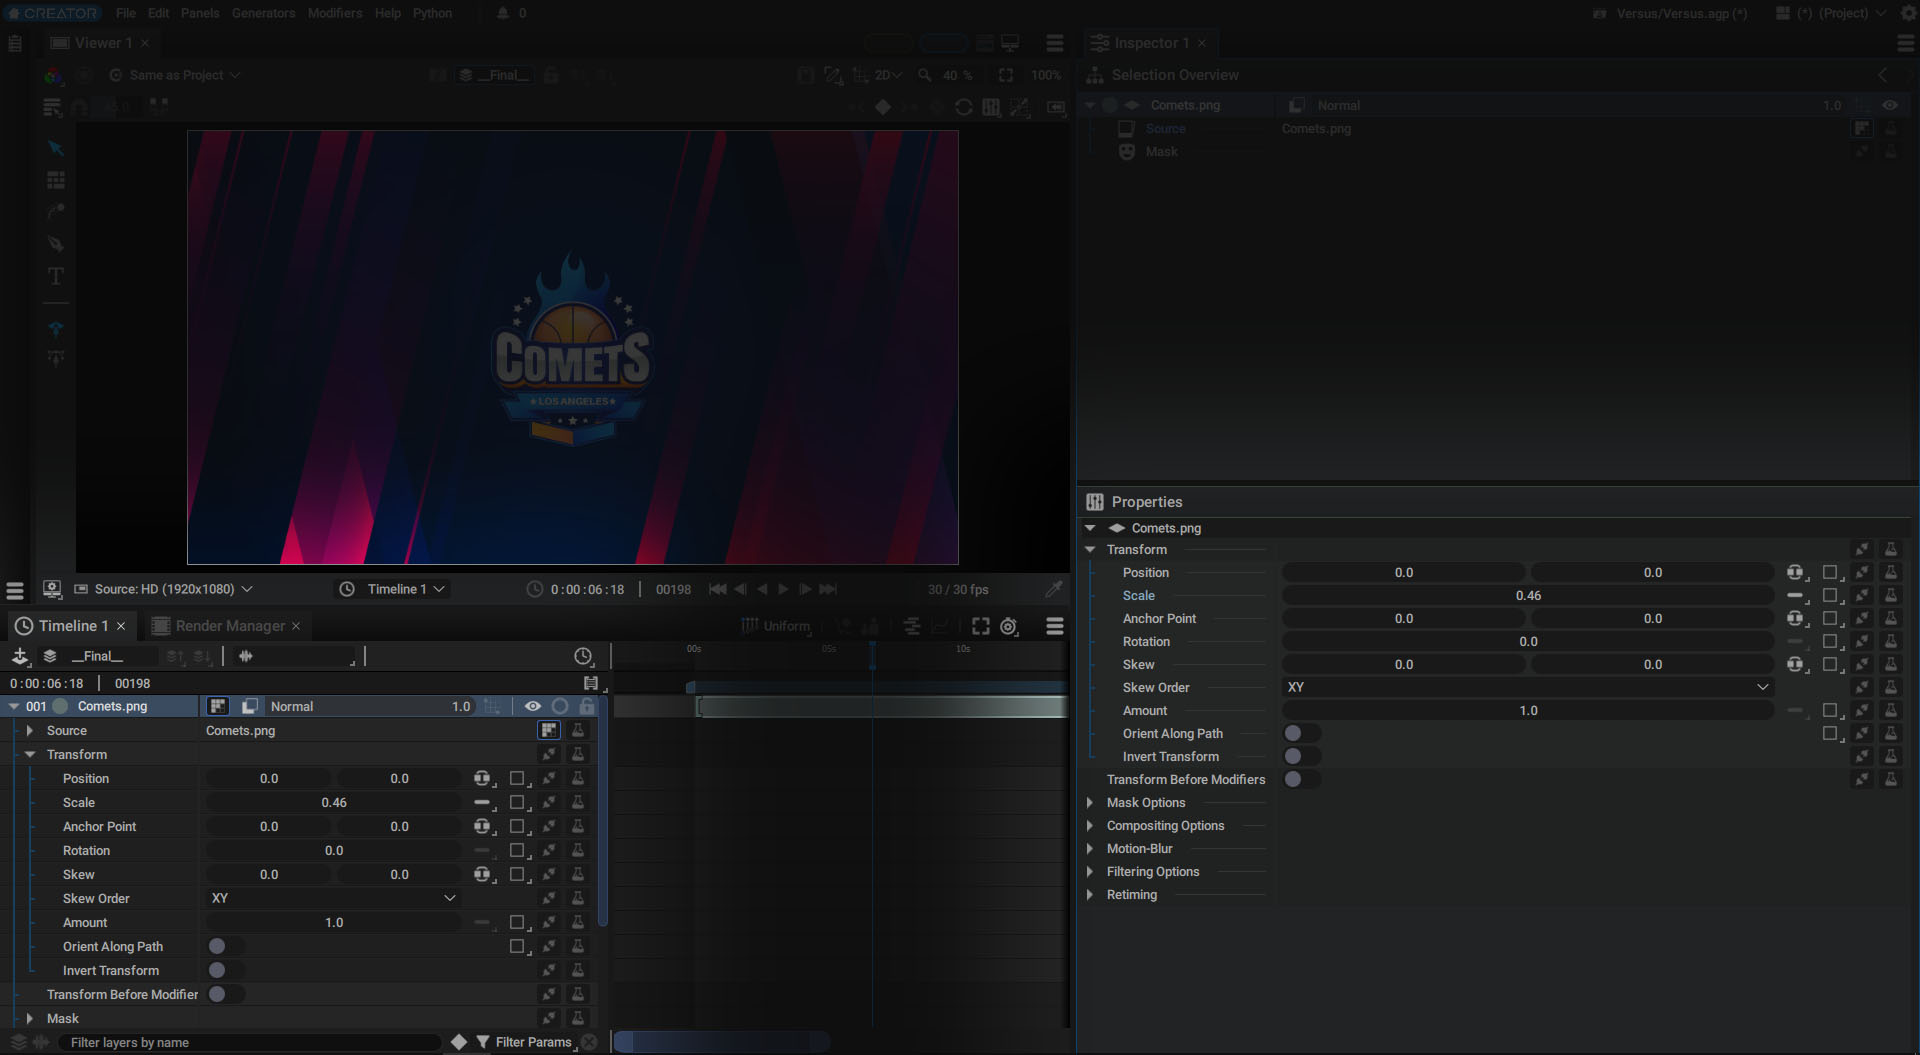Image resolution: width=1920 pixels, height=1055 pixels.
Task: Toggle visibility eye of Comets.png layer
Action: tap(533, 706)
